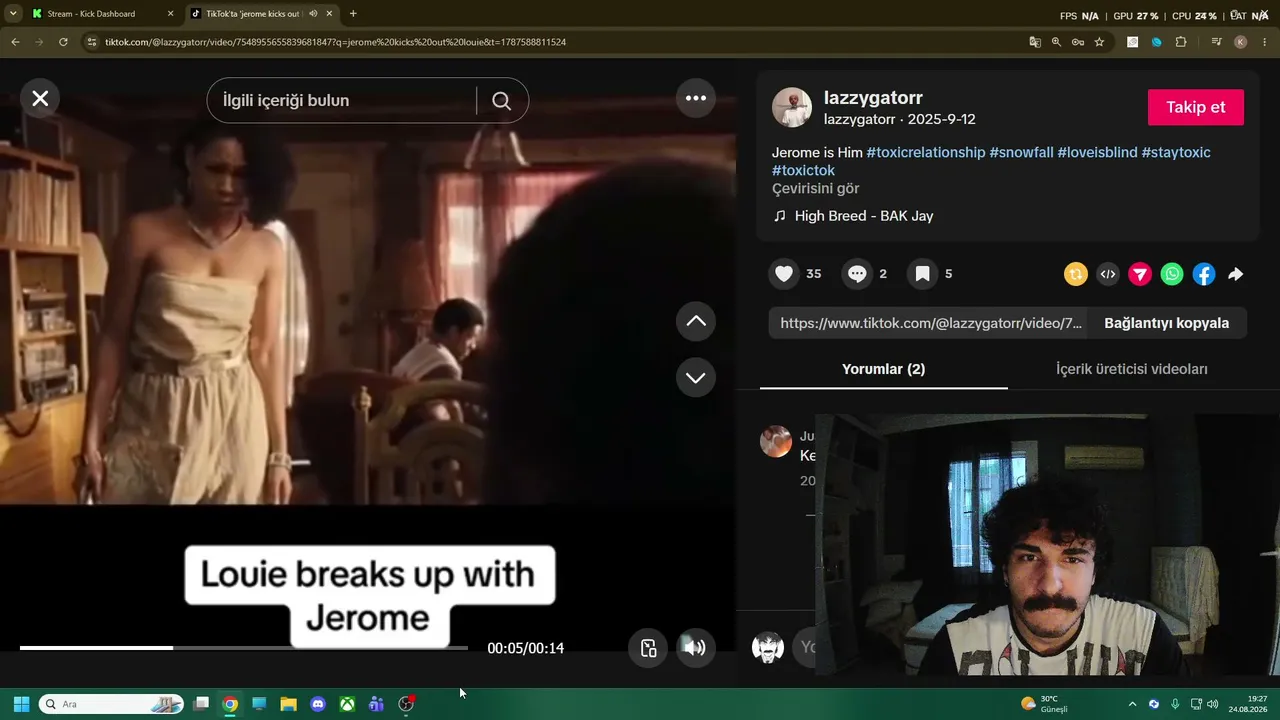Switch to 'Yorumlar (2)' tab
The image size is (1280, 720).
[x=883, y=369]
